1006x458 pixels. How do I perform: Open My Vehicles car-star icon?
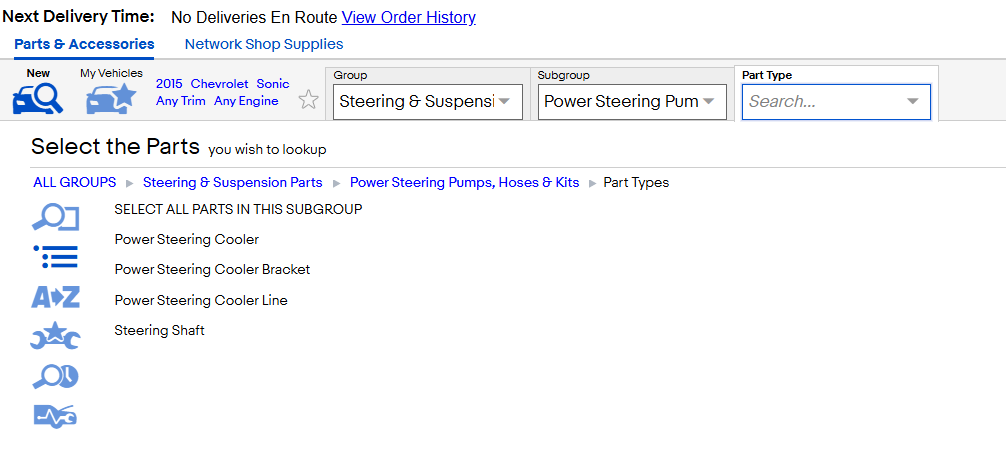tap(111, 99)
